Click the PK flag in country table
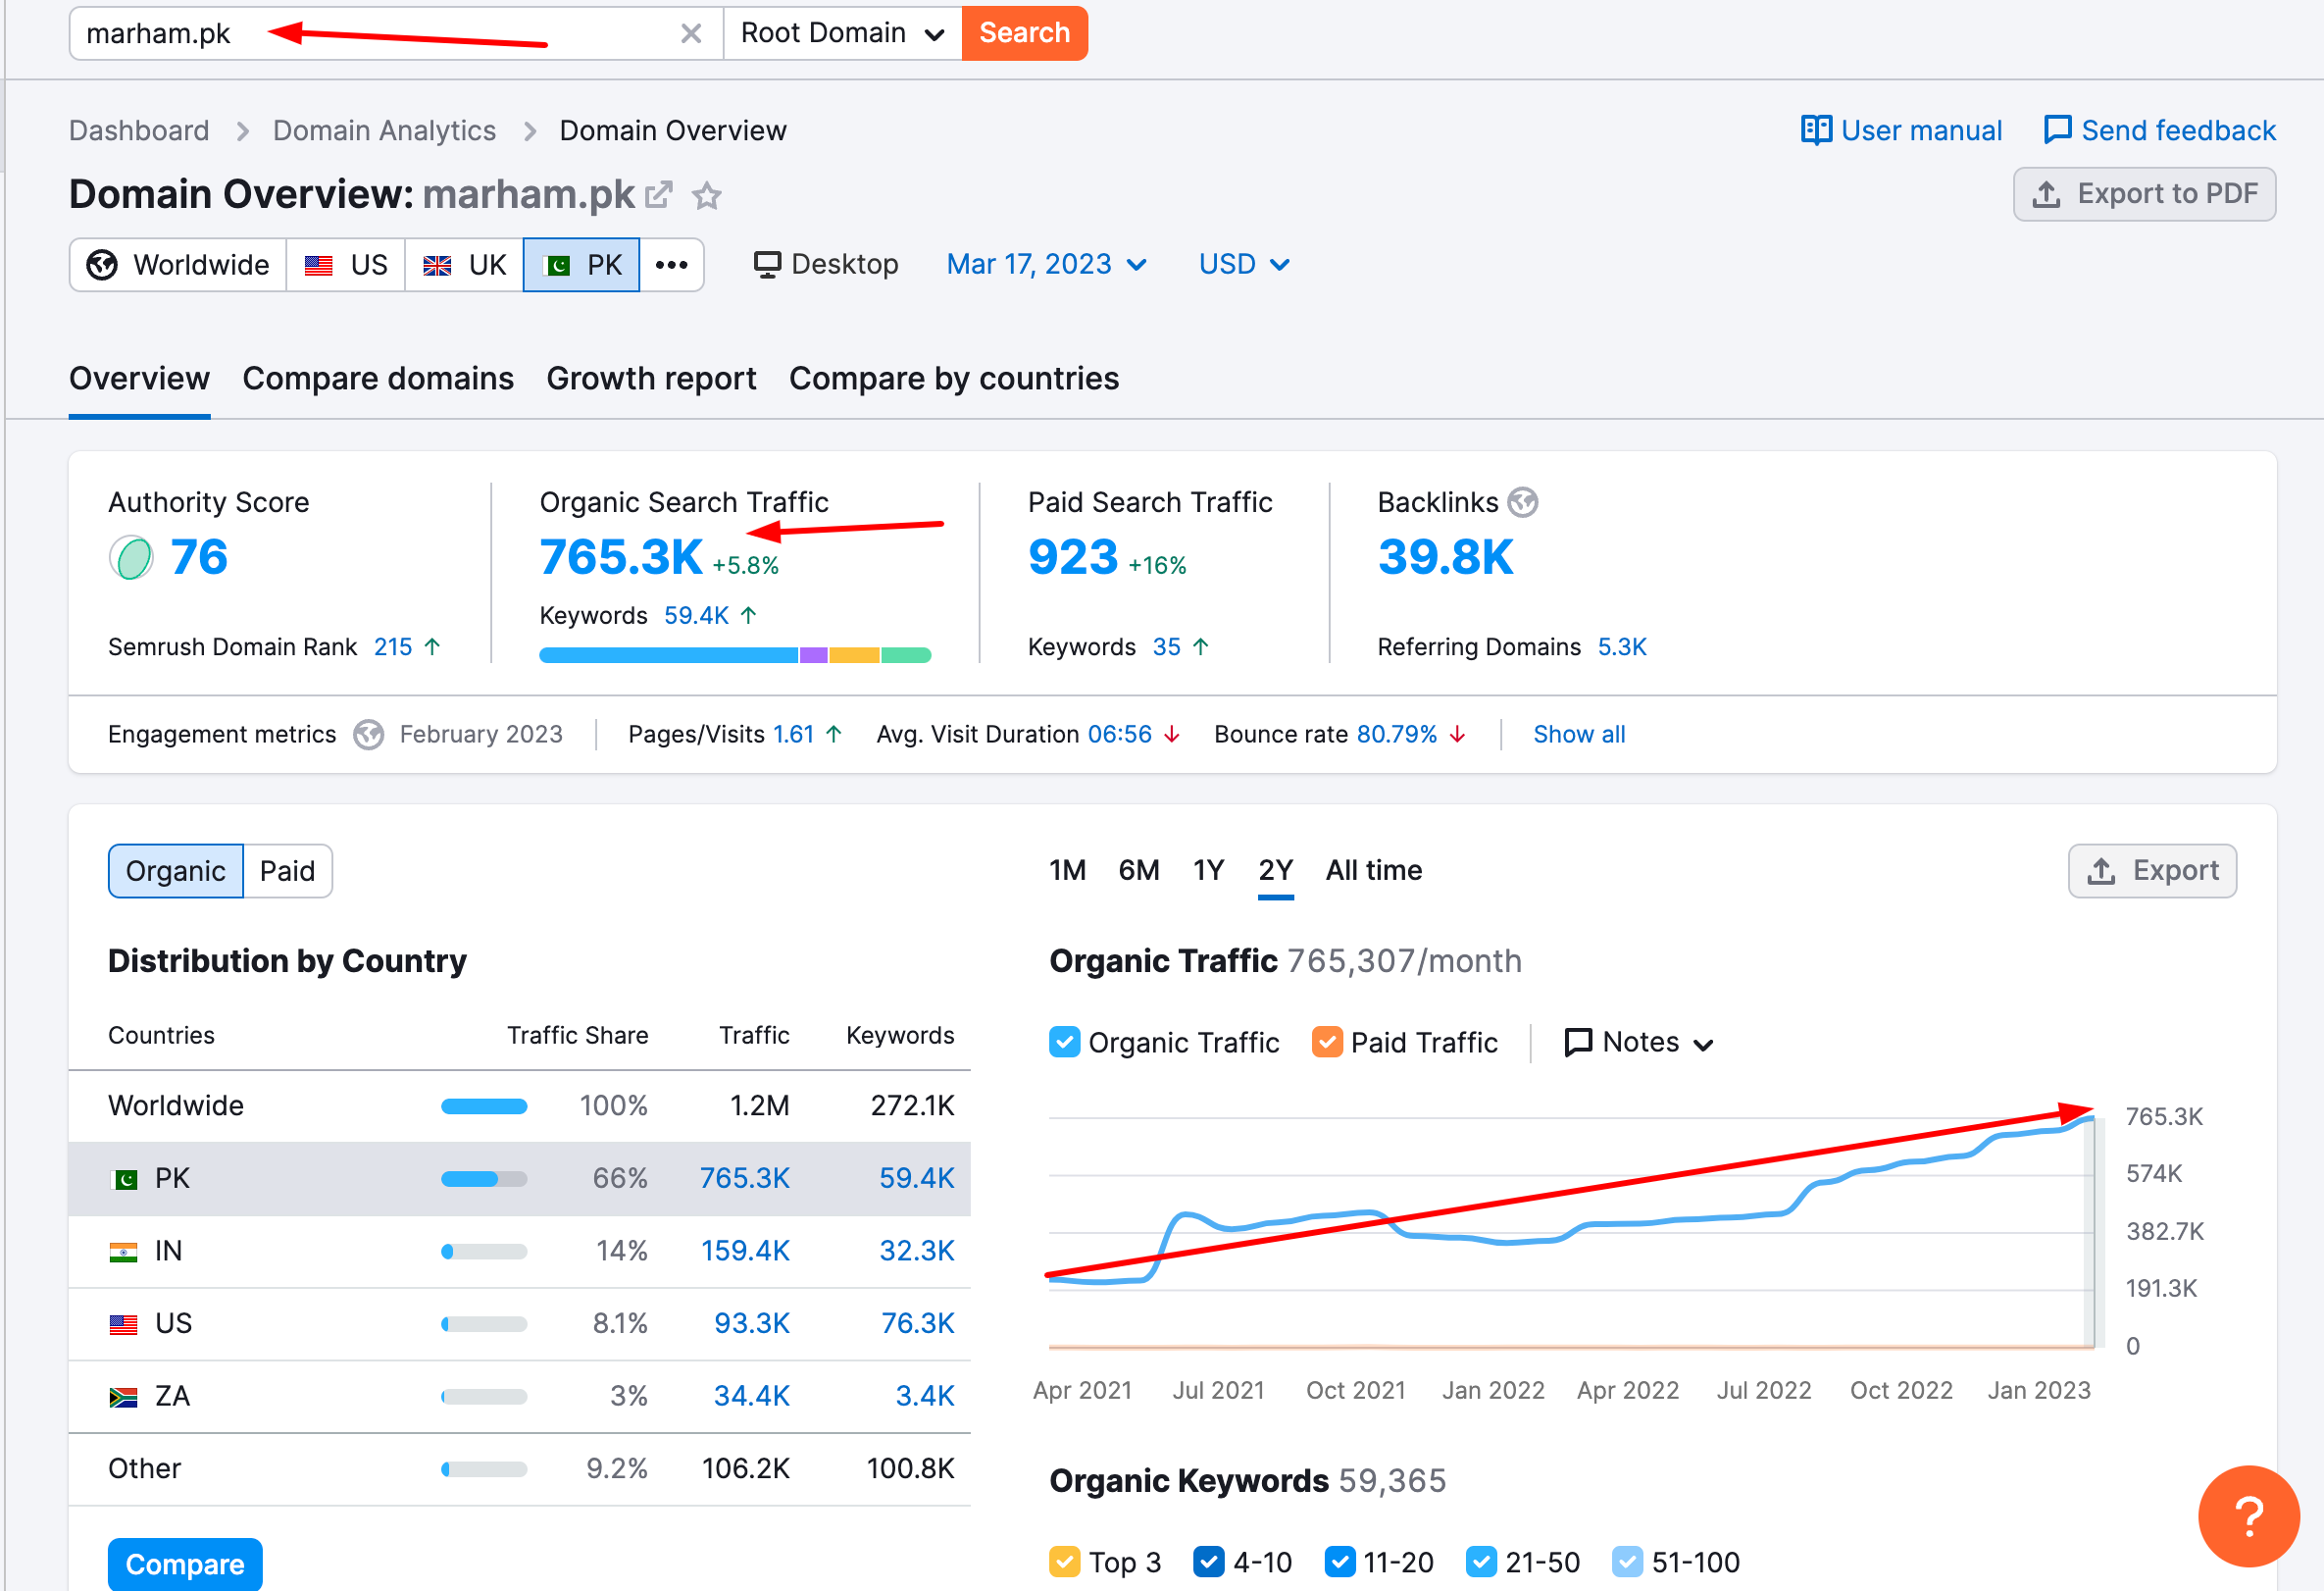The height and width of the screenshot is (1591, 2324). (x=124, y=1179)
